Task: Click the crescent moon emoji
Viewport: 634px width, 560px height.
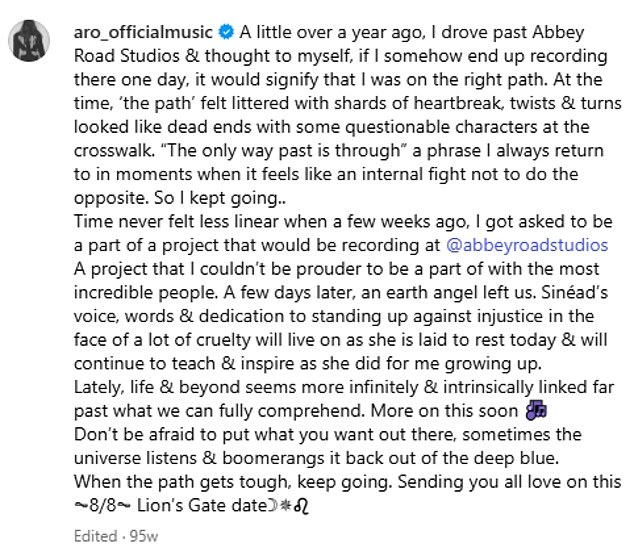Action: (x=272, y=505)
